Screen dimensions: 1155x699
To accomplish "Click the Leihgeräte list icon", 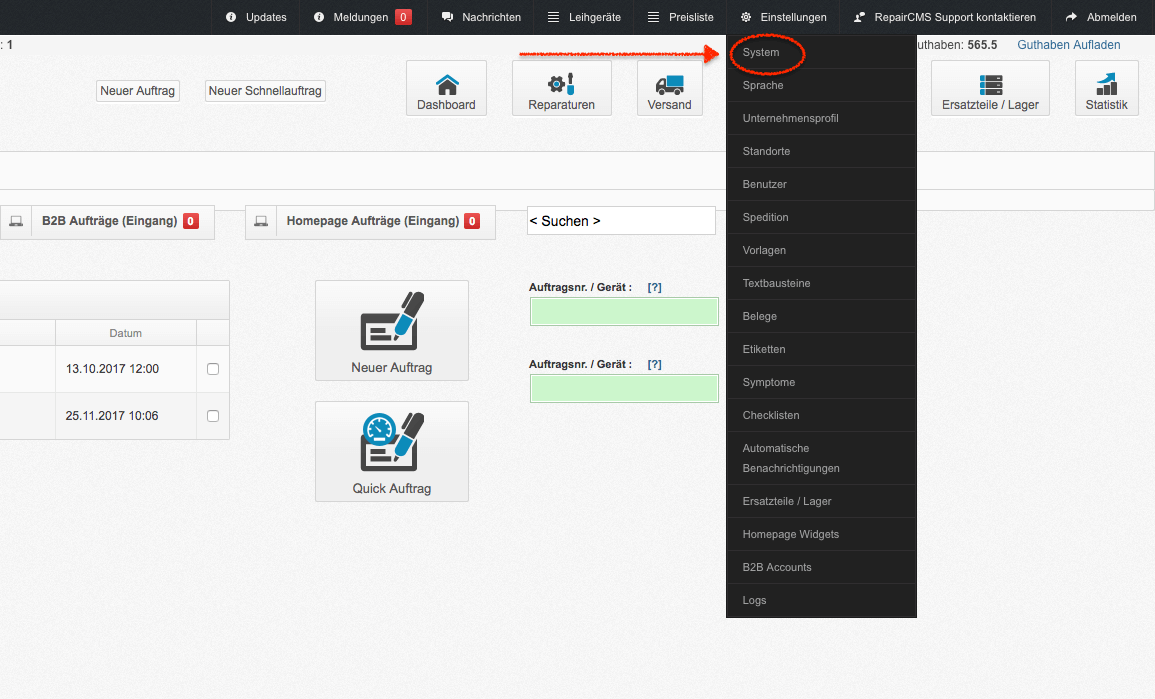I will pos(553,17).
